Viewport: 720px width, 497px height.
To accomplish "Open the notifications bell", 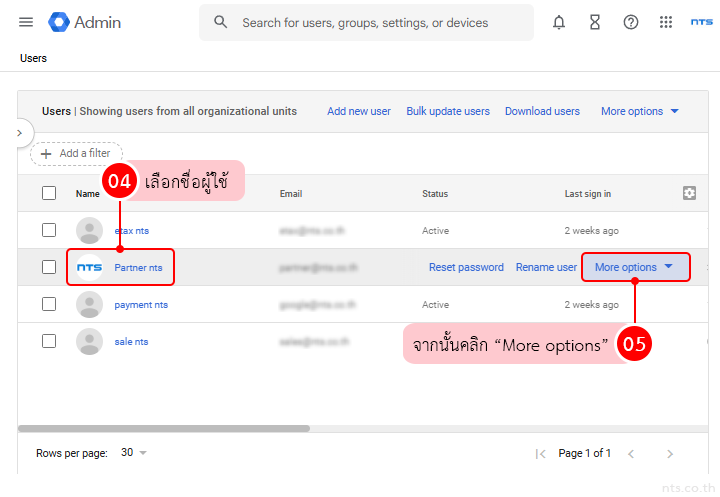I will (x=559, y=22).
